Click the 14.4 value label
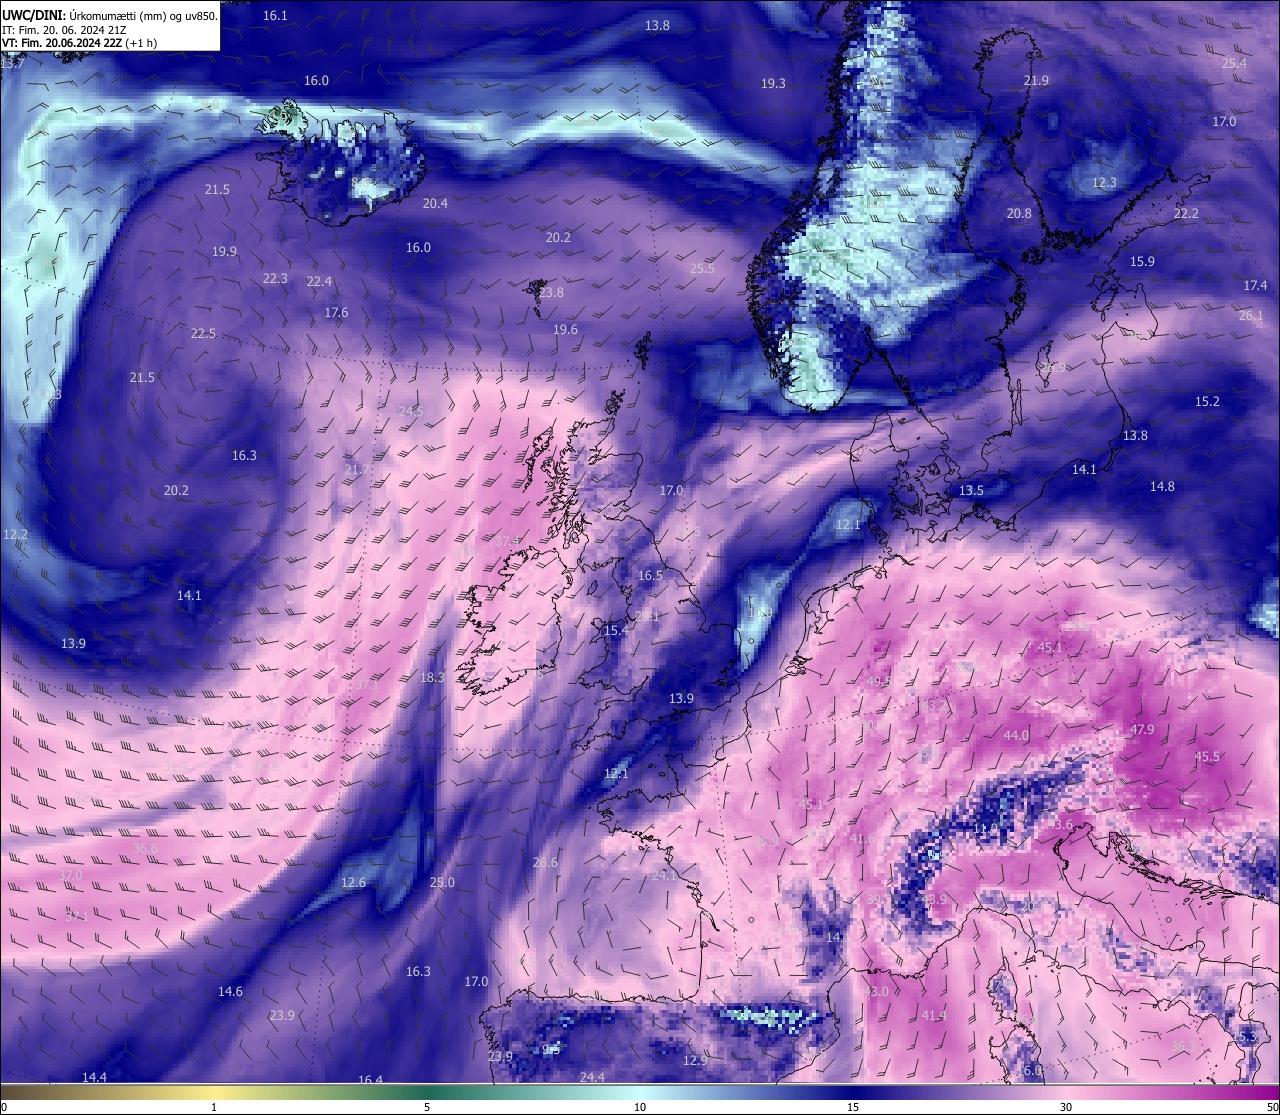 point(94,1078)
